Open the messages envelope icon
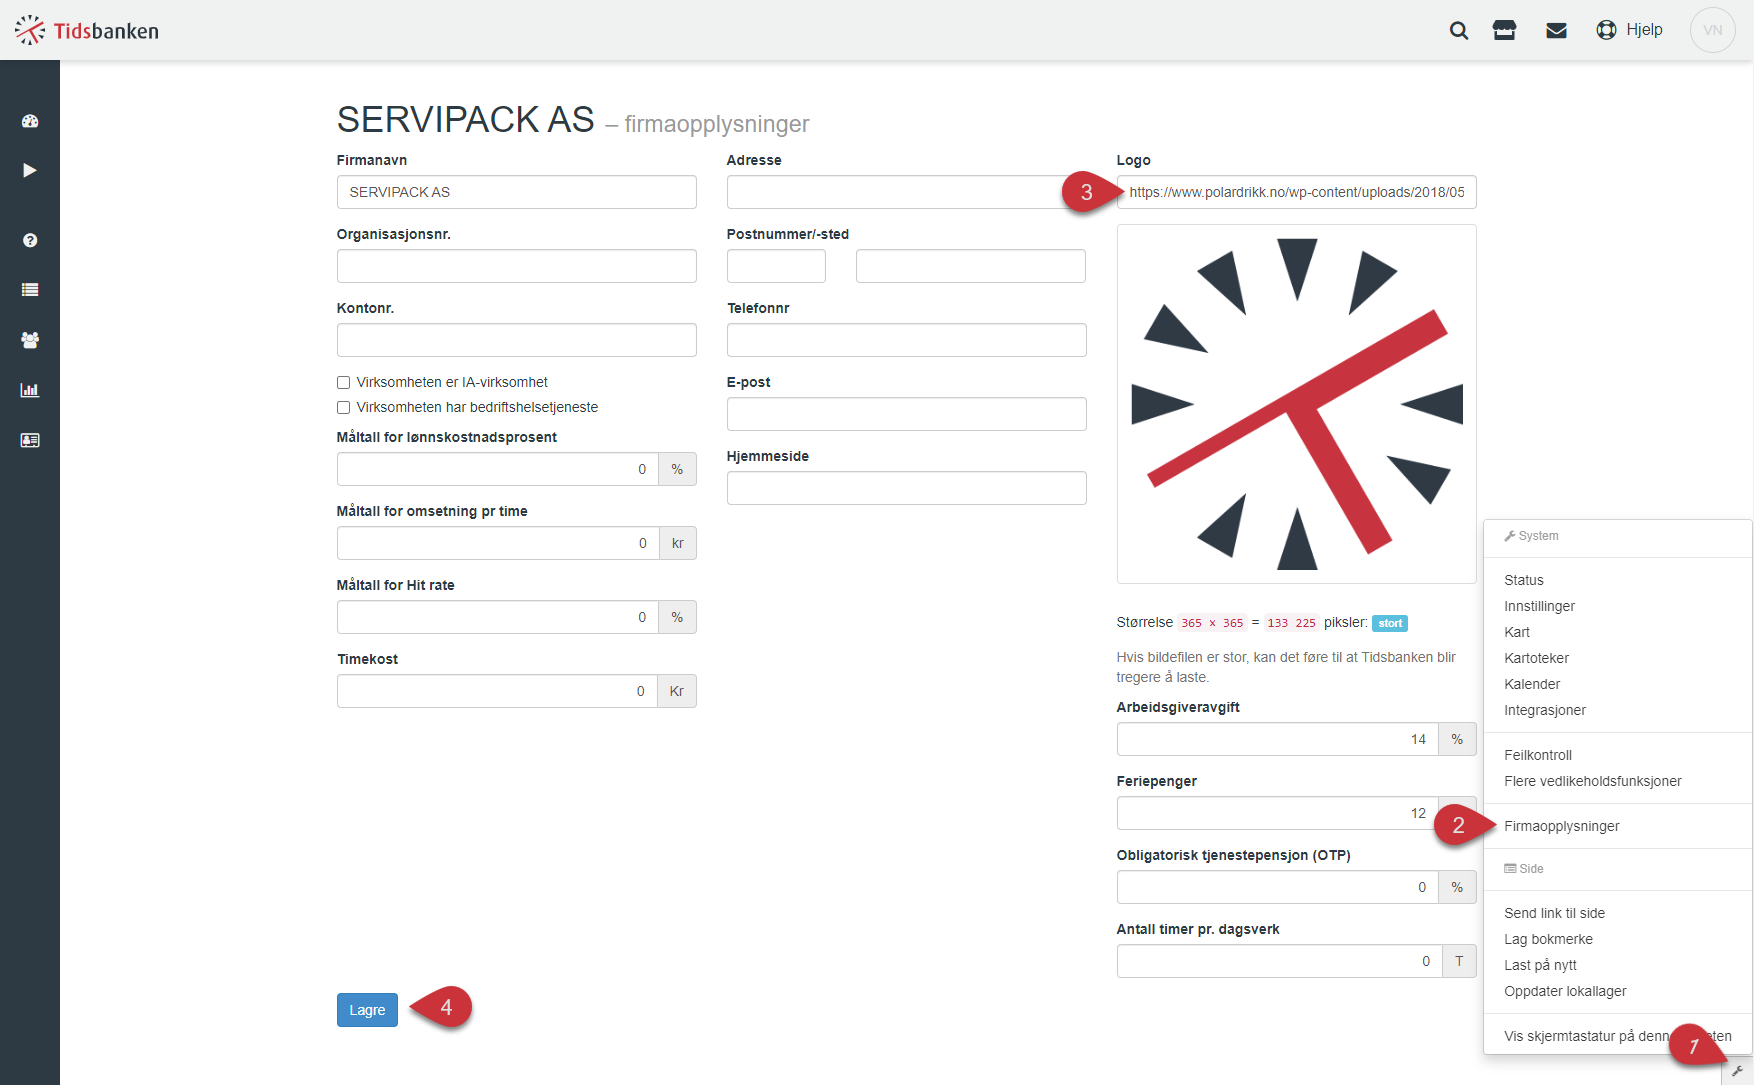1754x1085 pixels. (x=1556, y=30)
